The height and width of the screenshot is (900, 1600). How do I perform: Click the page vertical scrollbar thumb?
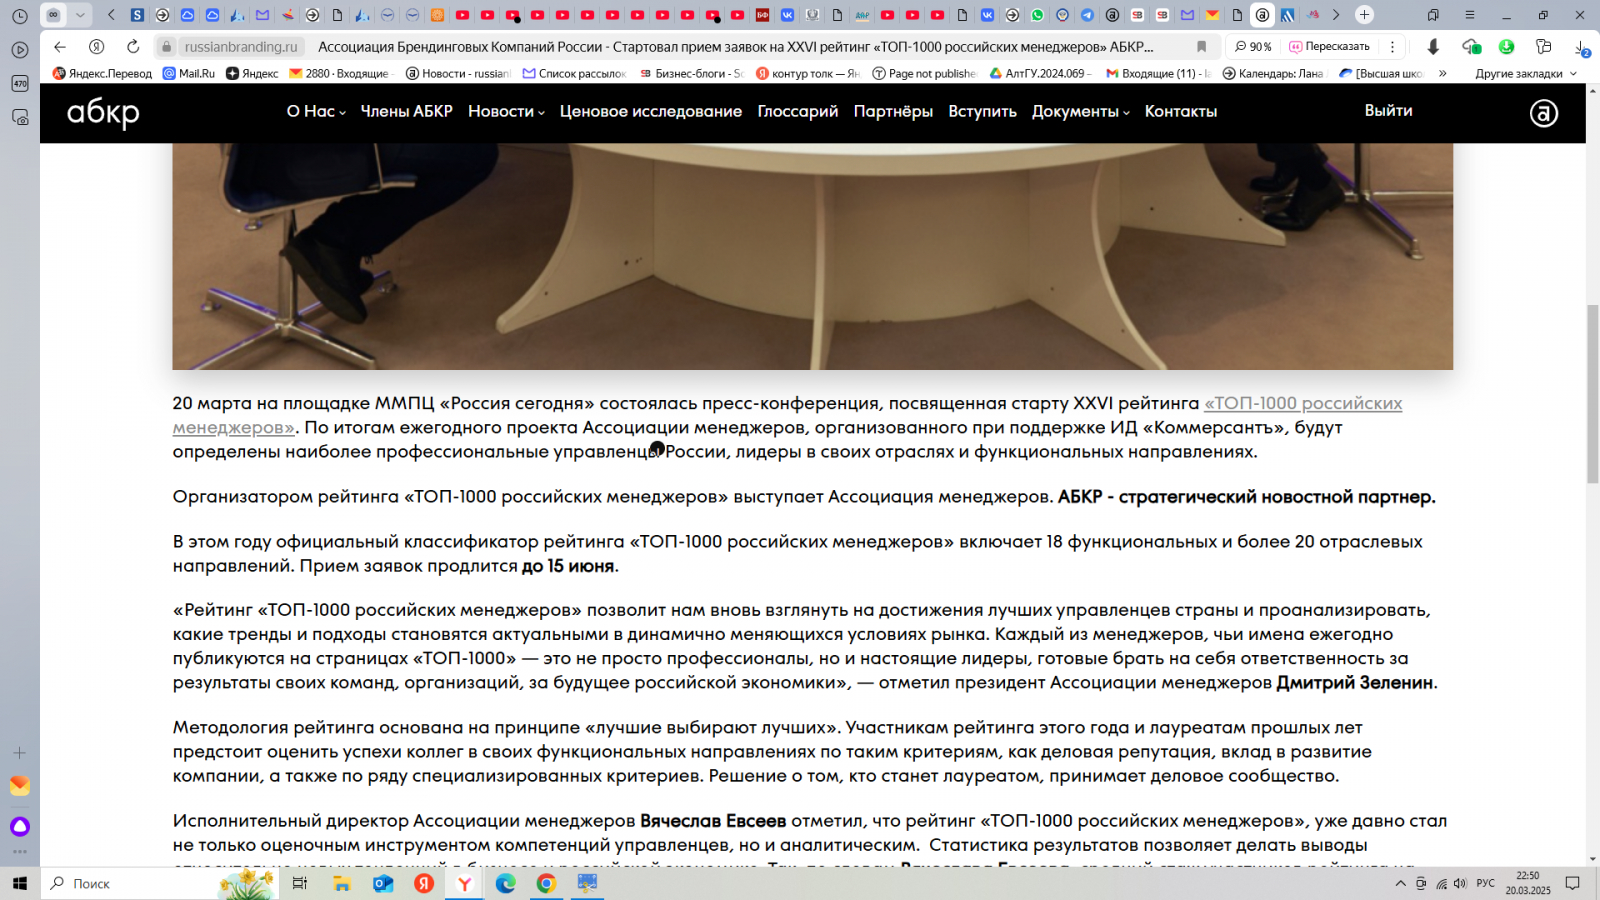pos(1592,394)
